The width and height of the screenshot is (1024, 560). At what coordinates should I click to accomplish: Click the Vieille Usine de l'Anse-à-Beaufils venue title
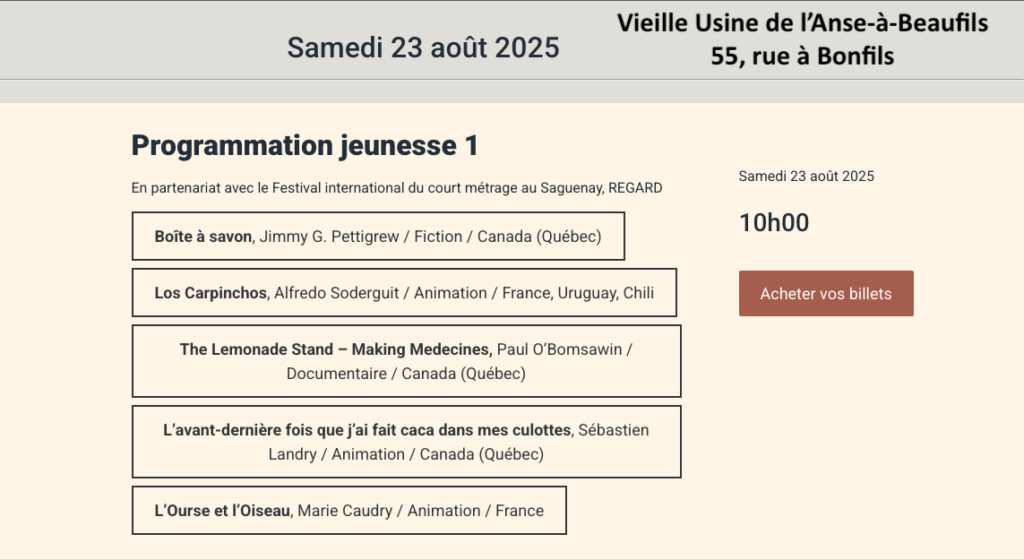coord(803,23)
